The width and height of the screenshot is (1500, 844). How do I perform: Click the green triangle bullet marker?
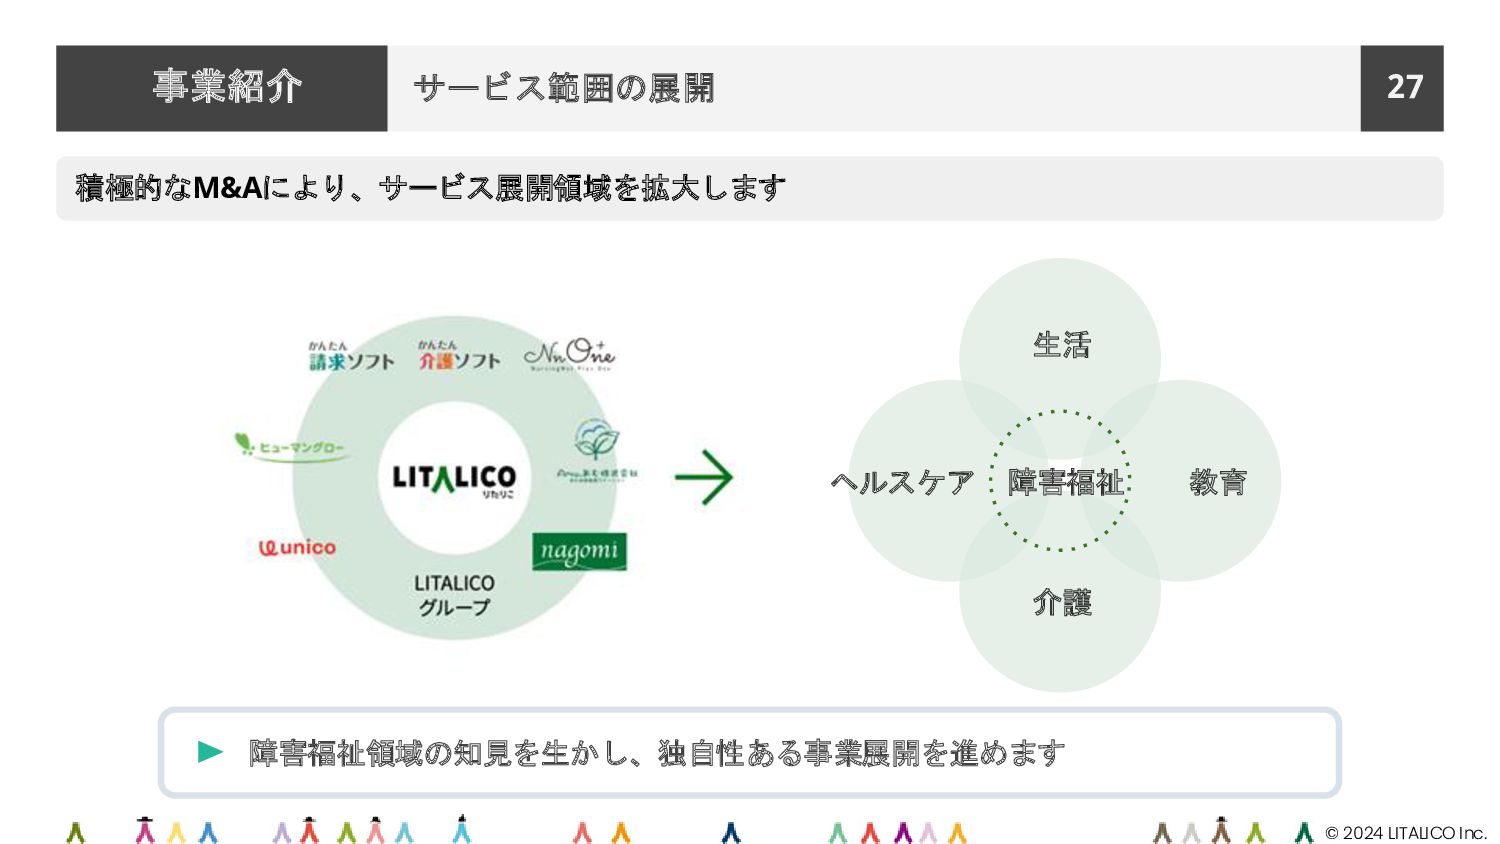210,751
